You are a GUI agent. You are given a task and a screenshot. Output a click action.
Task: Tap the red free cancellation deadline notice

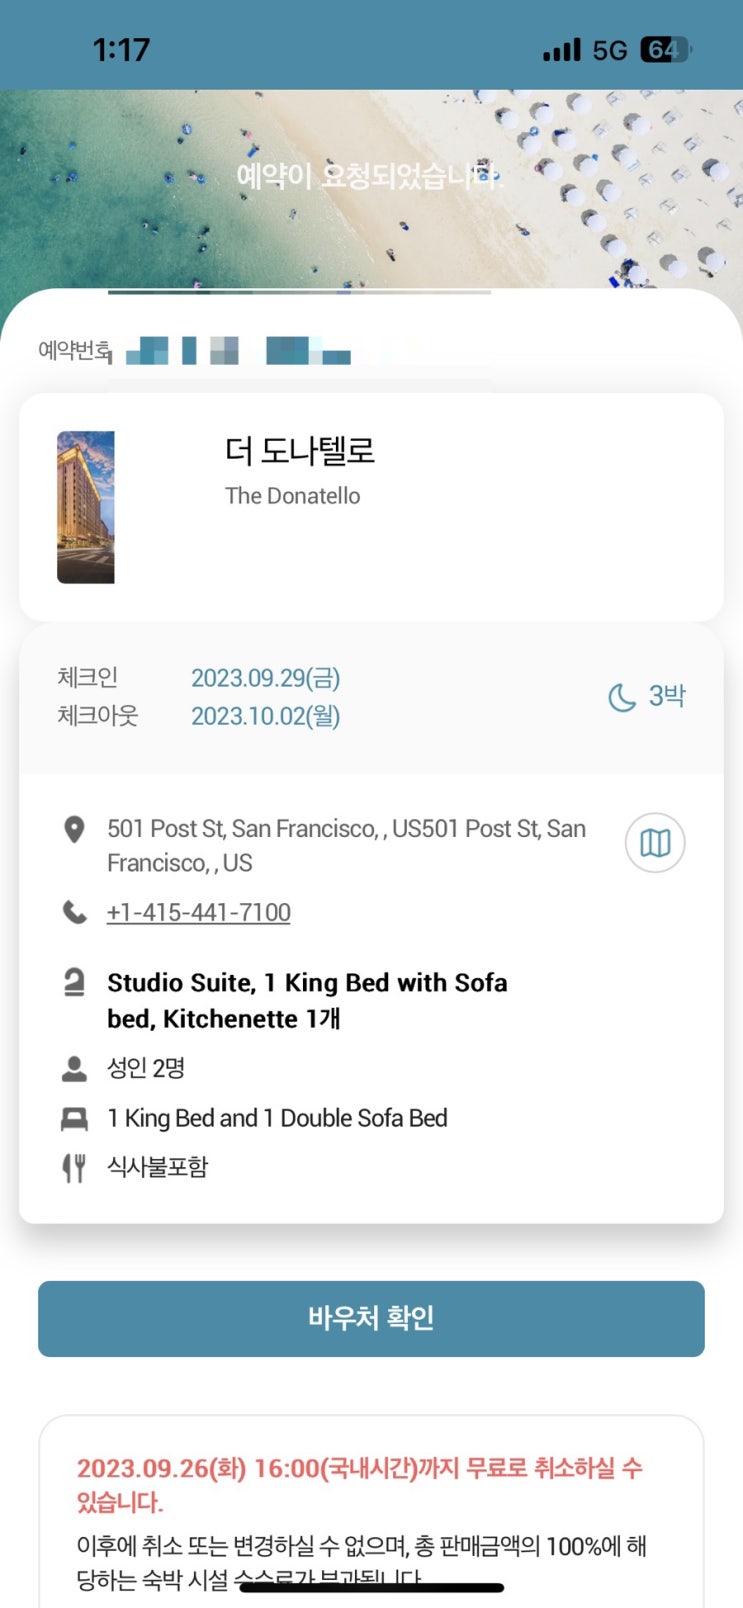tap(360, 1484)
